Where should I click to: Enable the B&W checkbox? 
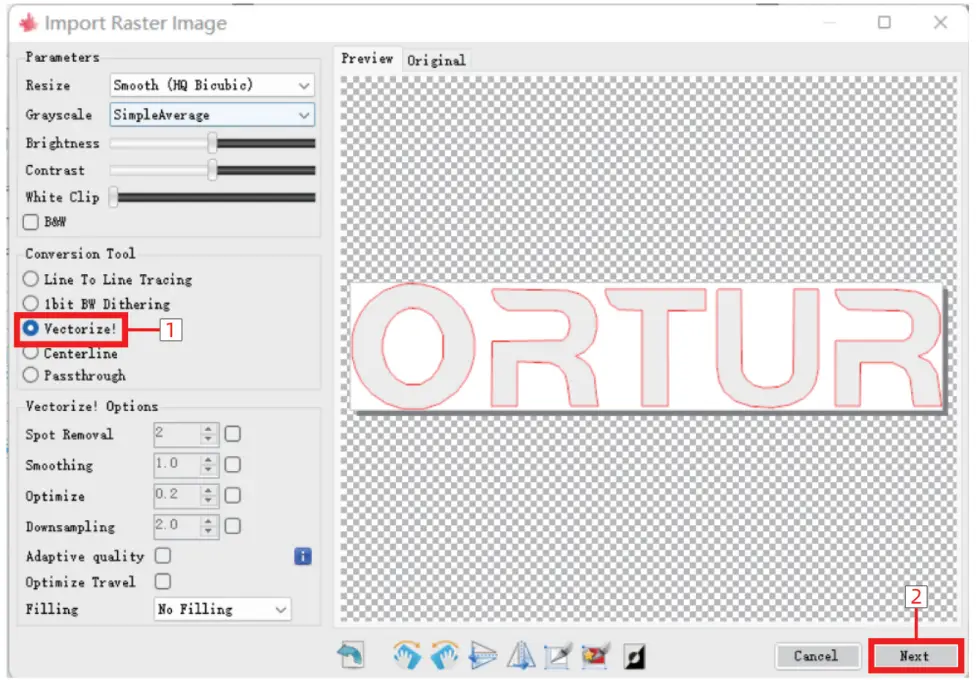coord(31,222)
